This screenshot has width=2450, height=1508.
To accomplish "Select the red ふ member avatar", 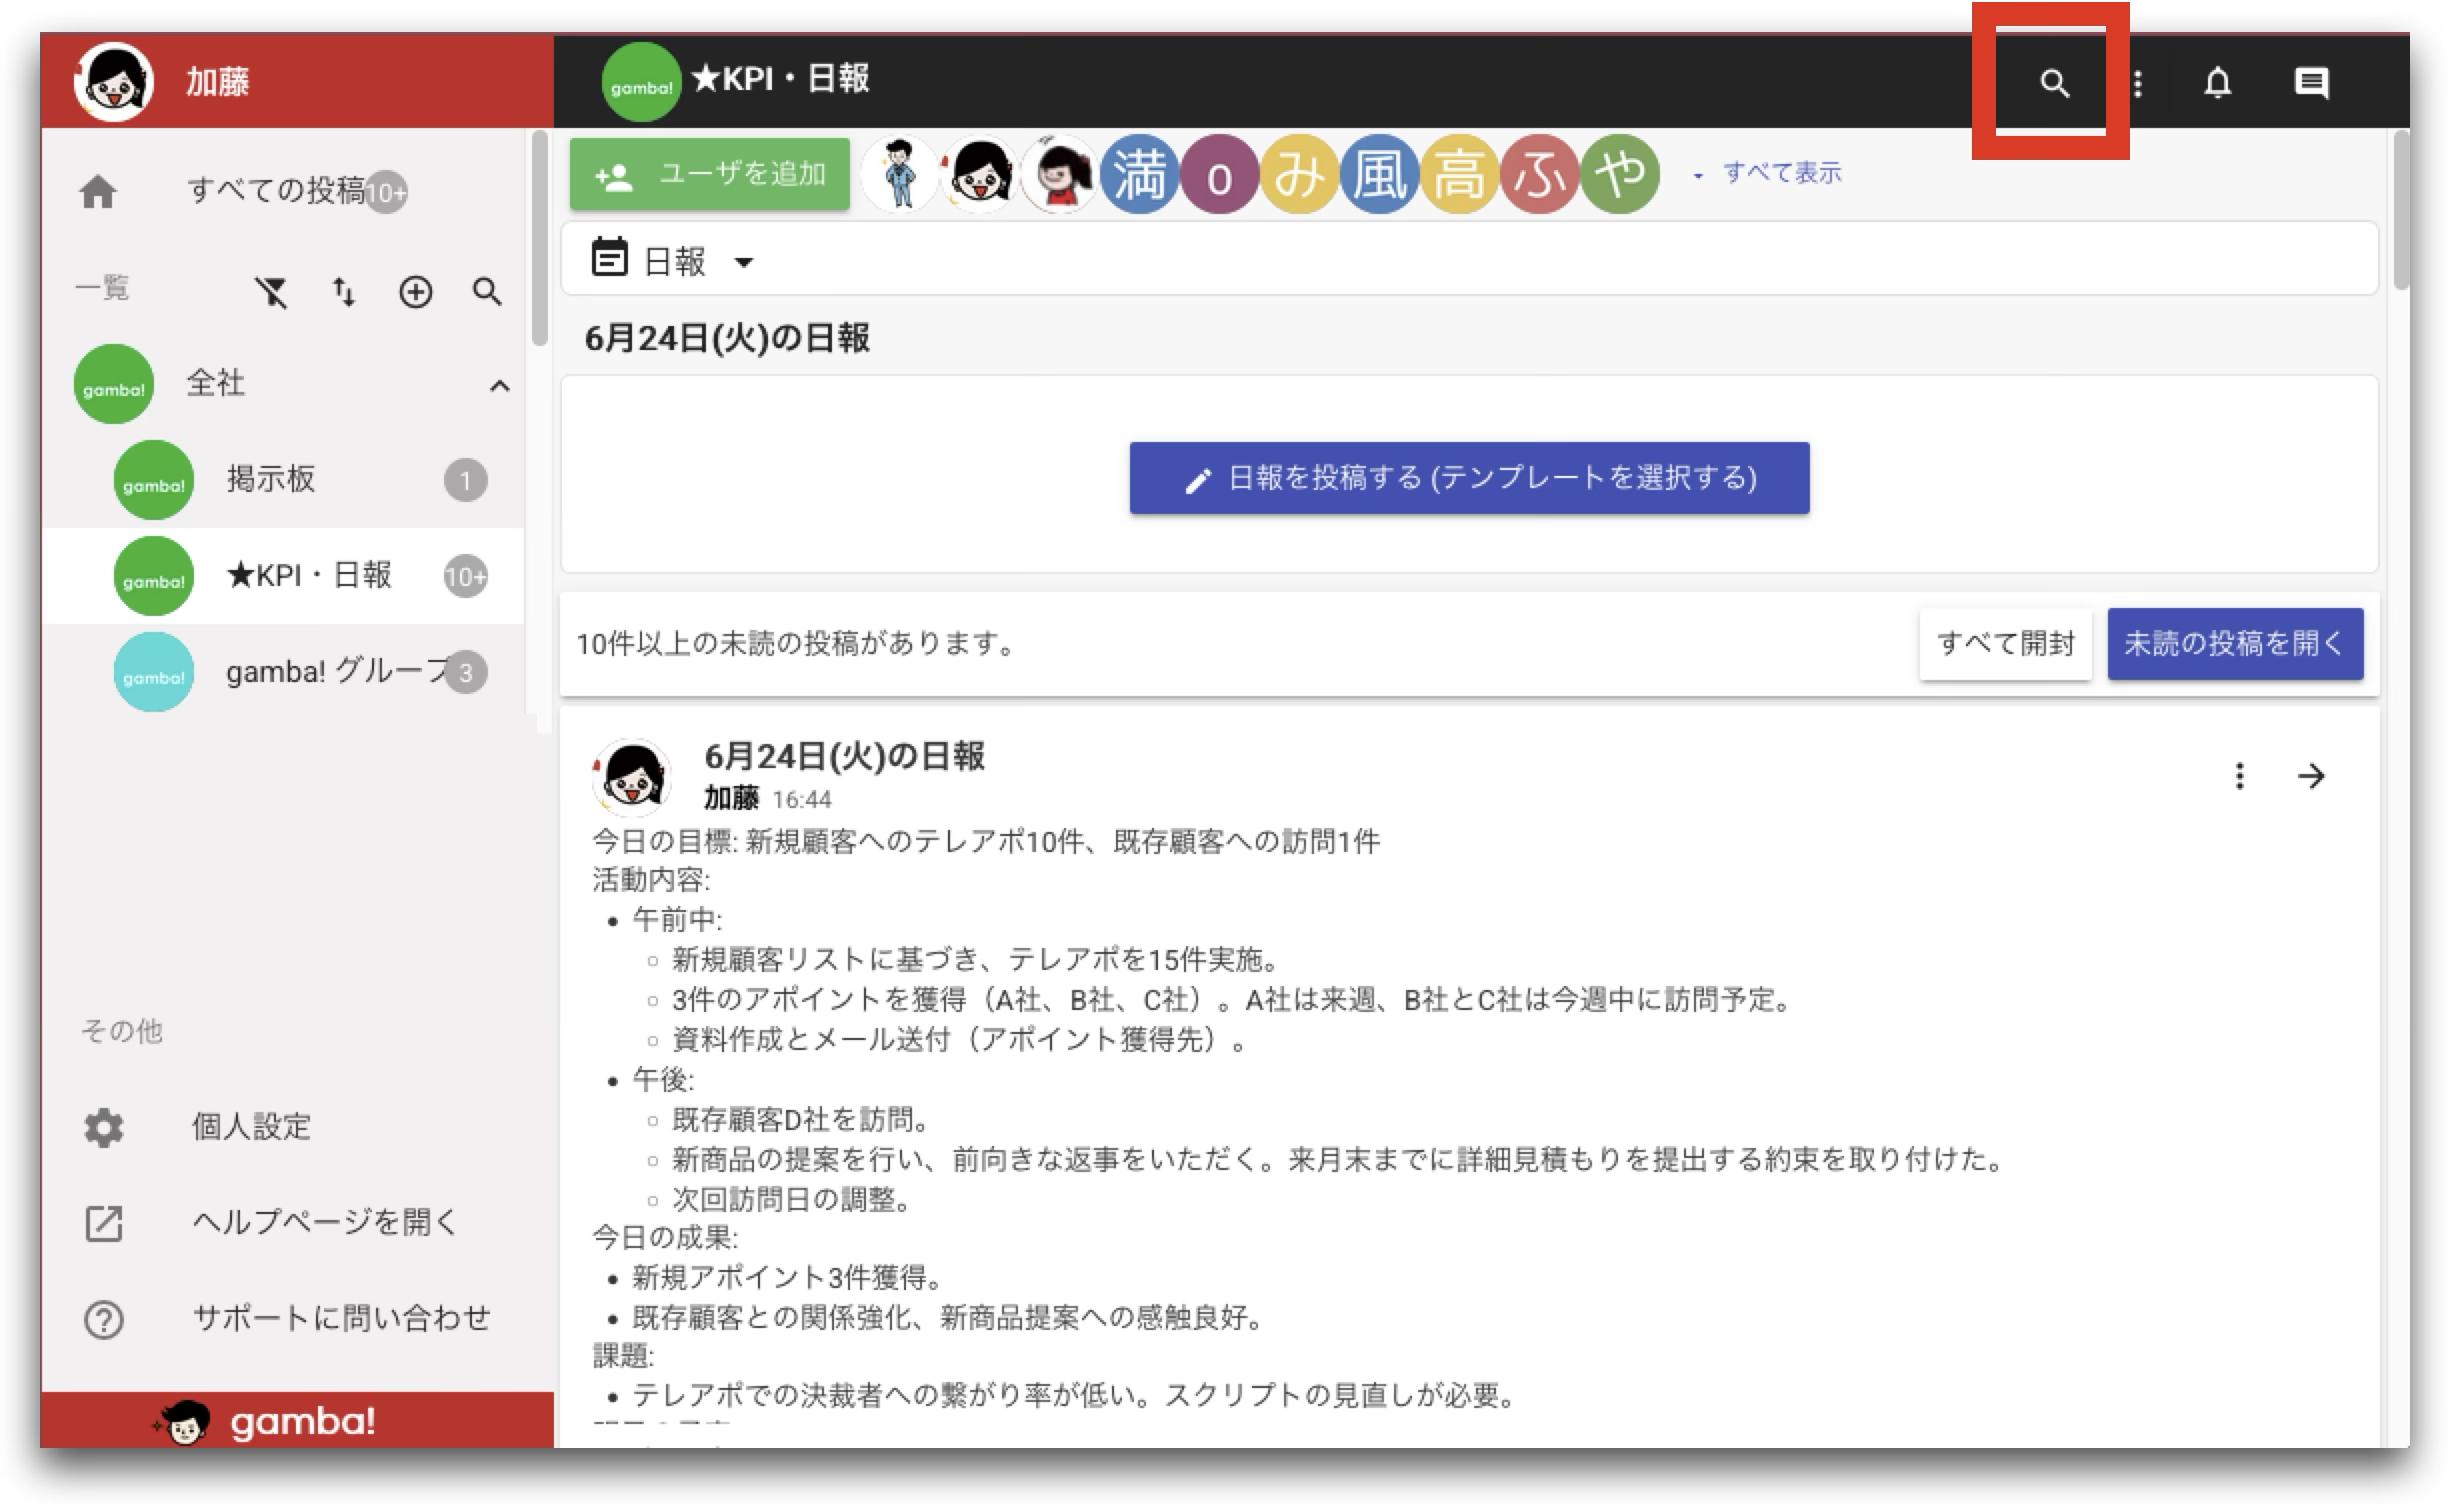I will pos(1539,174).
